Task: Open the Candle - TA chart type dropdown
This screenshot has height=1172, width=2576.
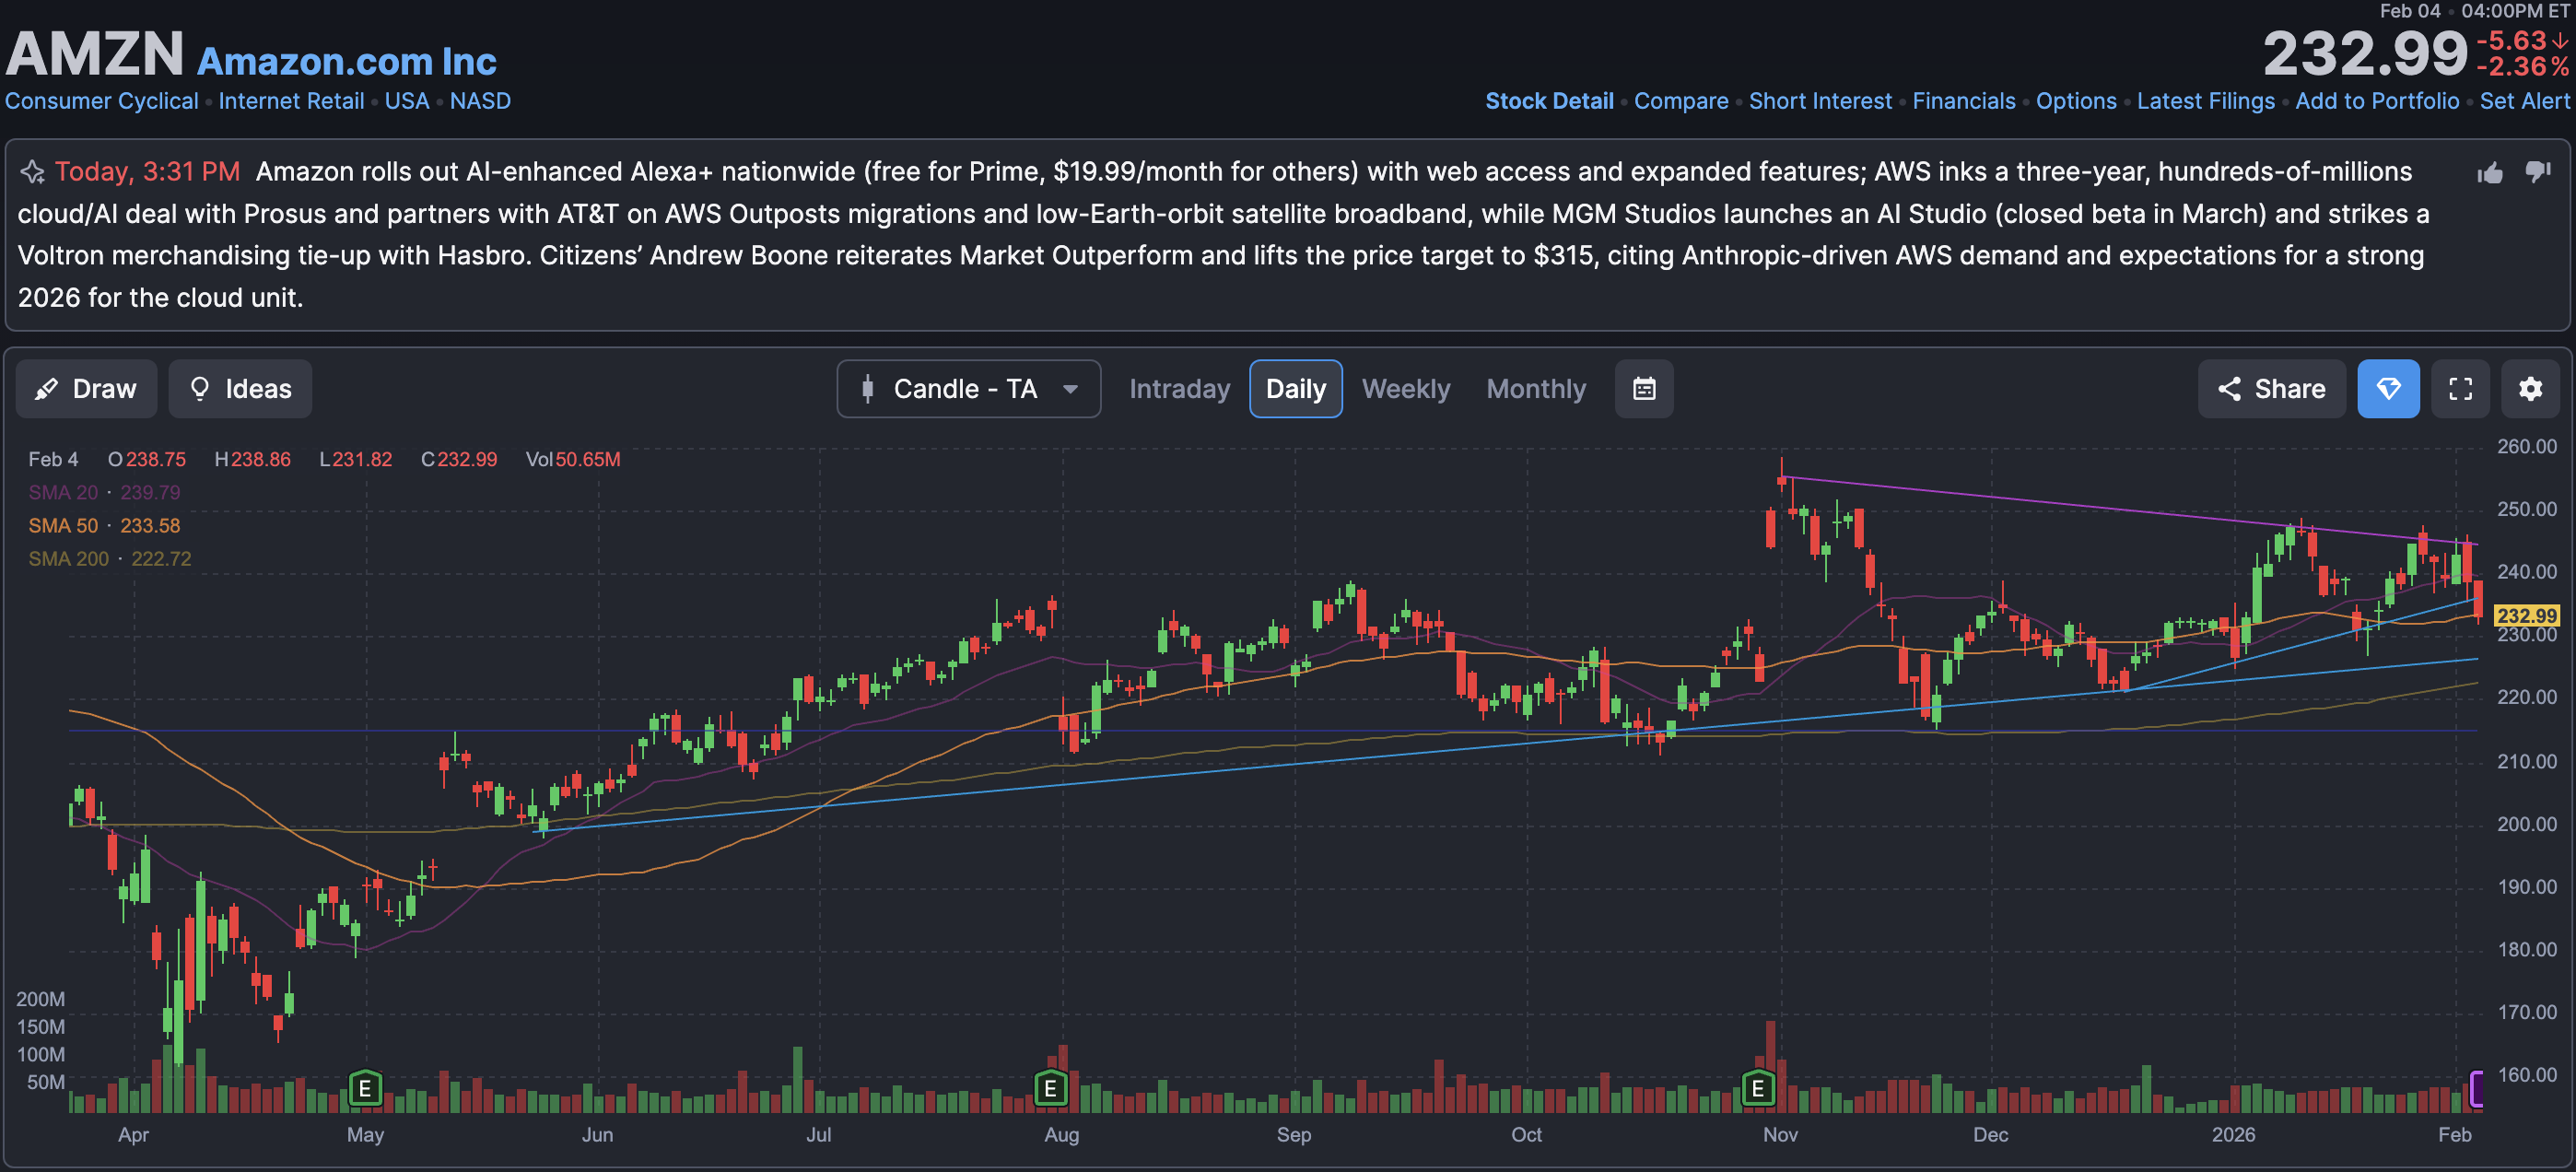Action: pyautogui.click(x=968, y=389)
